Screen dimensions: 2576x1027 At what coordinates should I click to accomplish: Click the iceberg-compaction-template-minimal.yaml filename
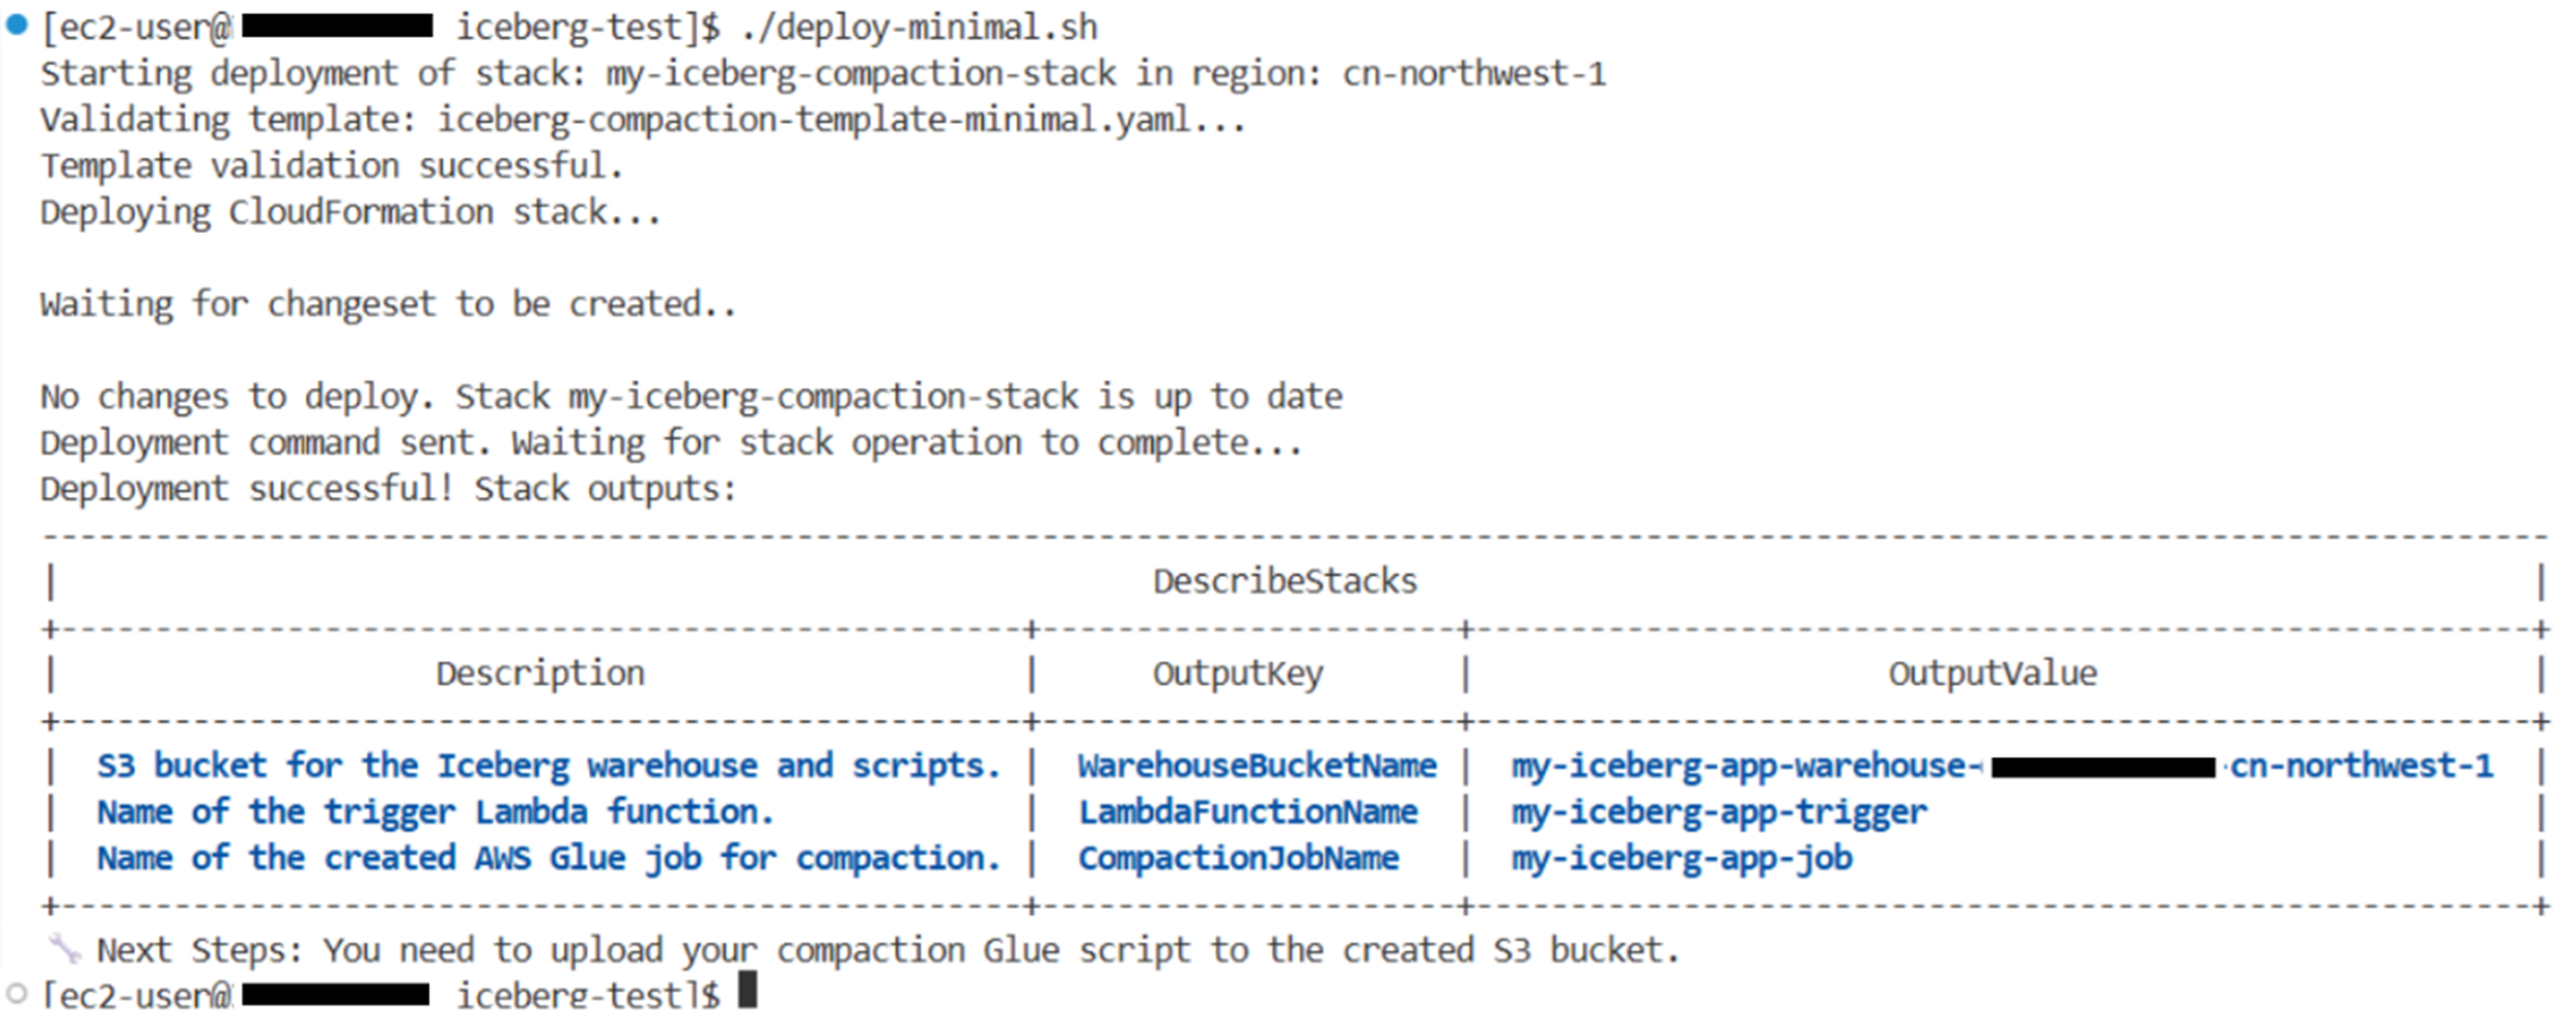tap(814, 120)
